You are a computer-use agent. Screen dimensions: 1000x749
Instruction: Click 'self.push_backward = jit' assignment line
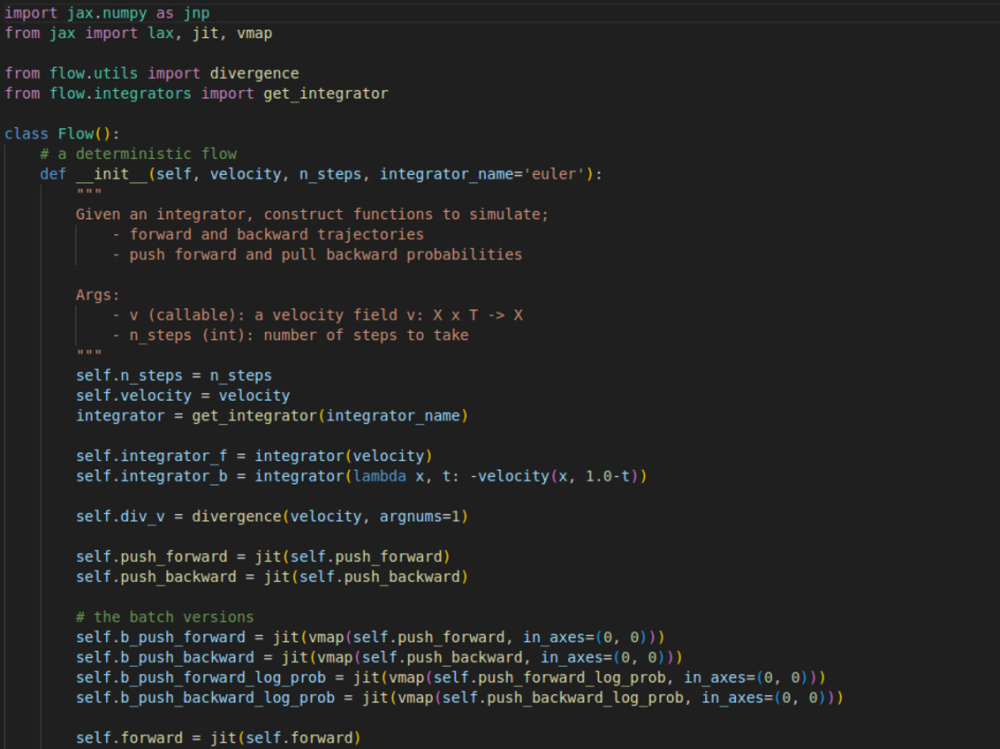pyautogui.click(x=272, y=577)
